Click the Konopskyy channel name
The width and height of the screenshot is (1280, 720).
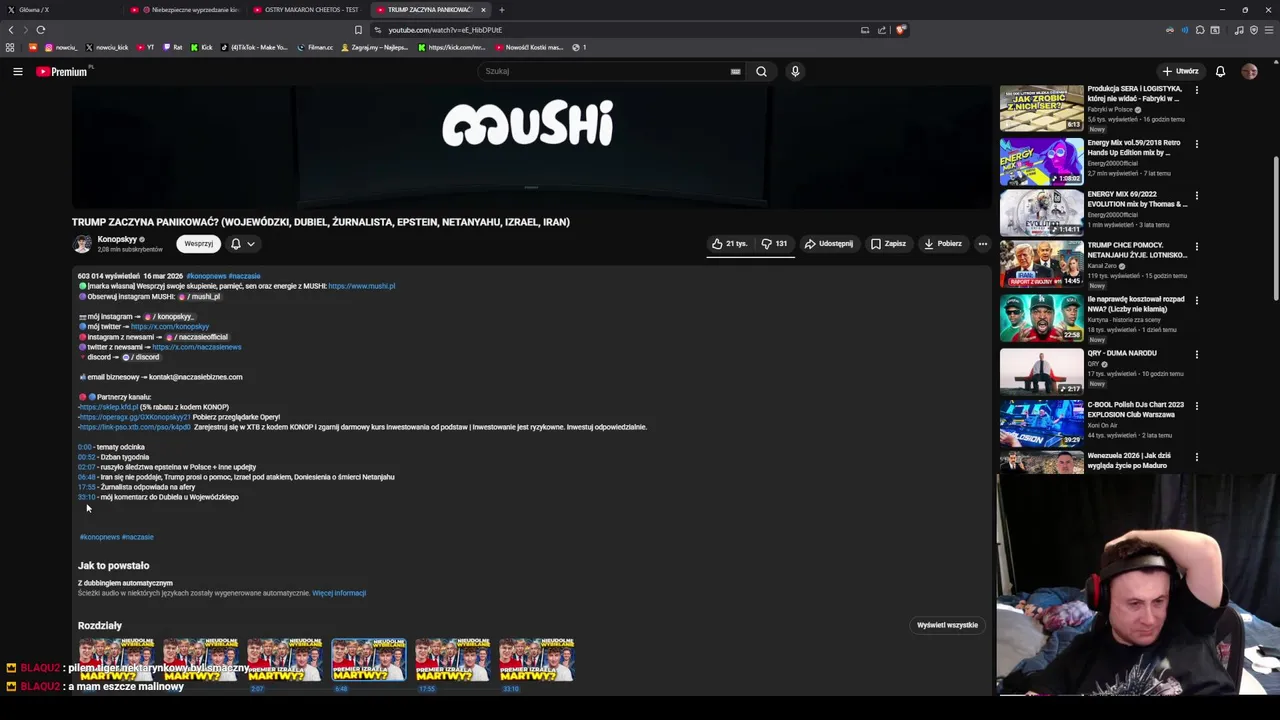[x=117, y=239]
